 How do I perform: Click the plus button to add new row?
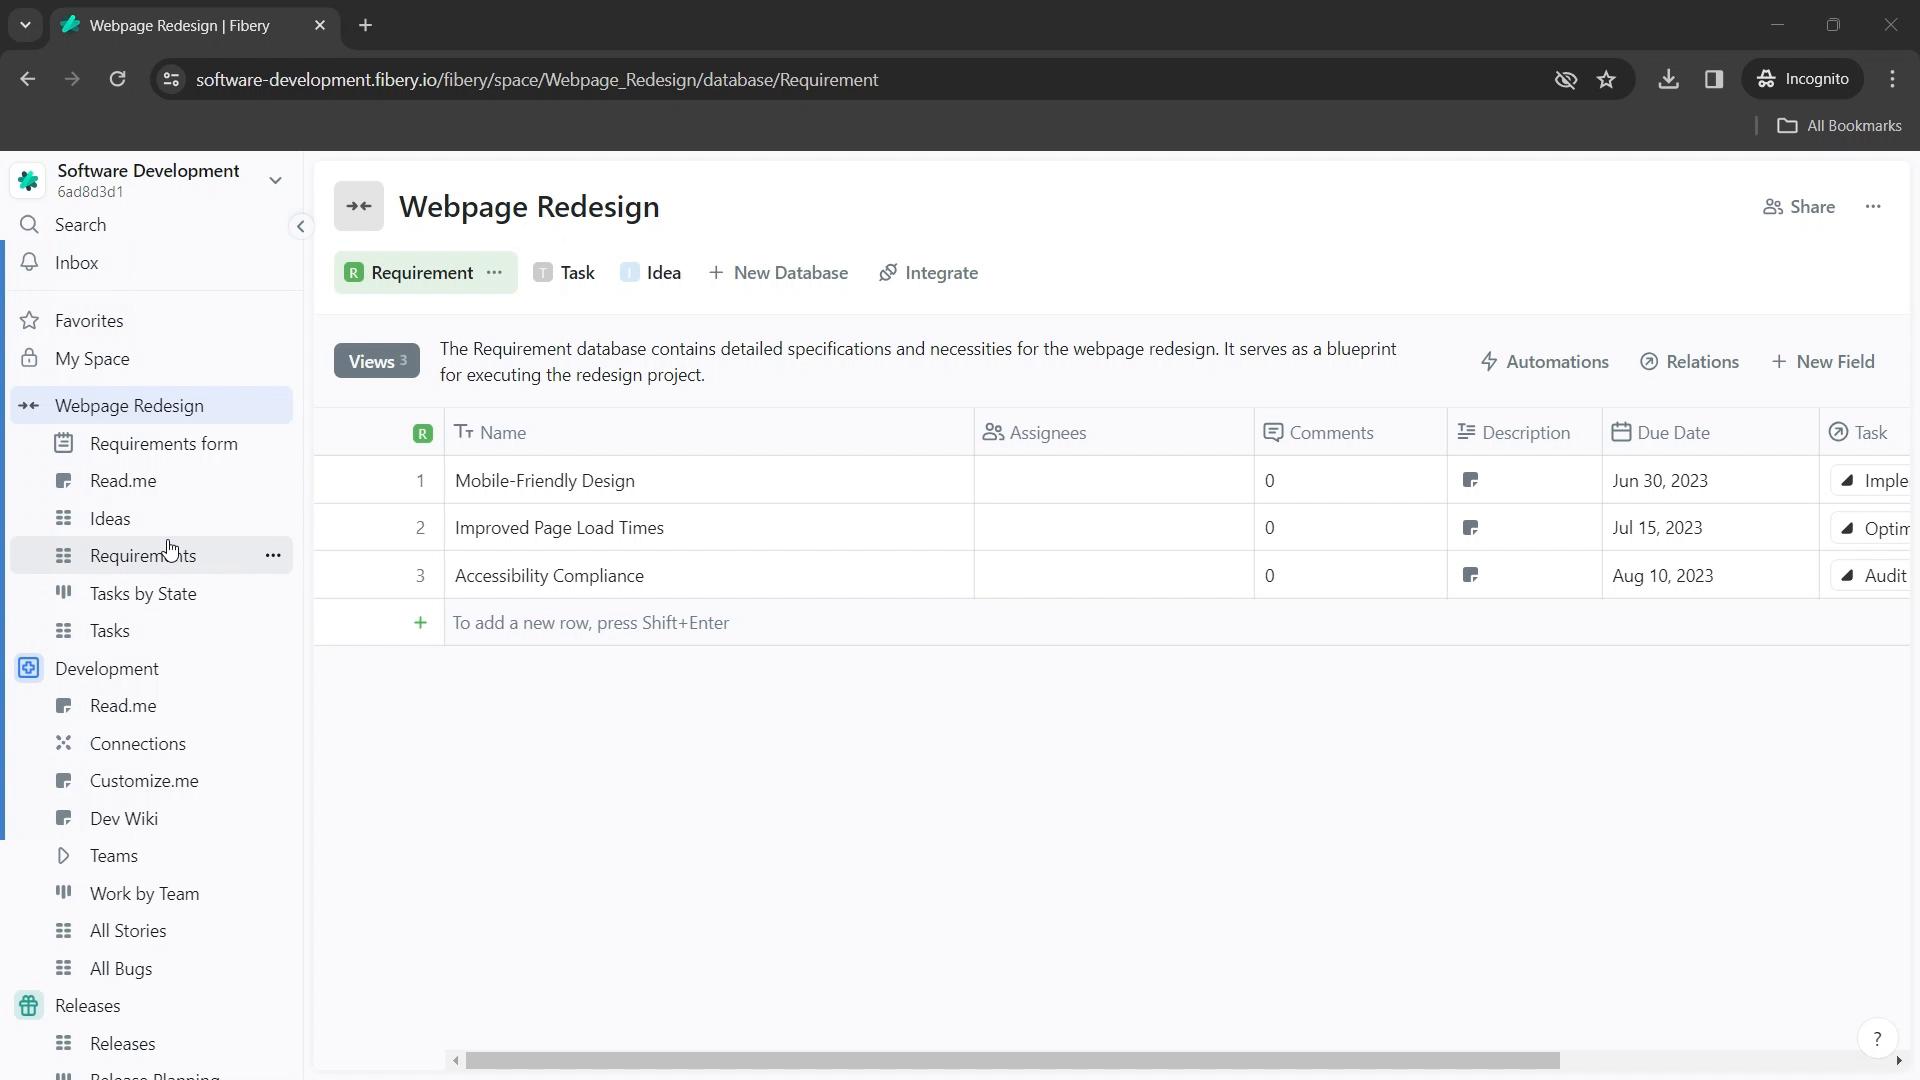tap(421, 622)
